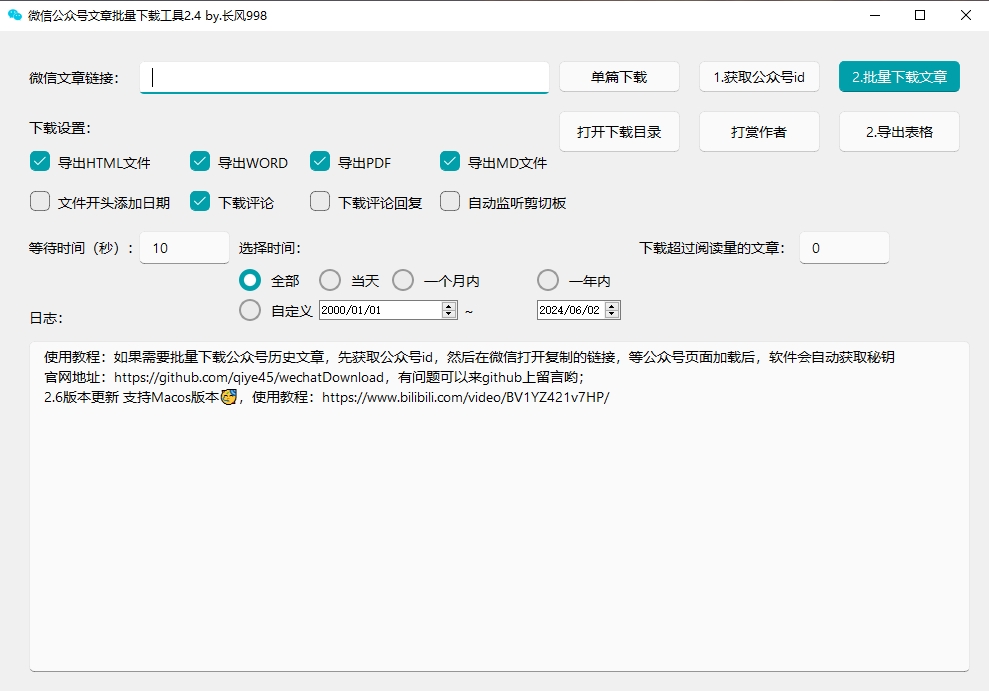This screenshot has width=989, height=691.
Task: Disable 导出MD文件 export
Action: coord(450,161)
